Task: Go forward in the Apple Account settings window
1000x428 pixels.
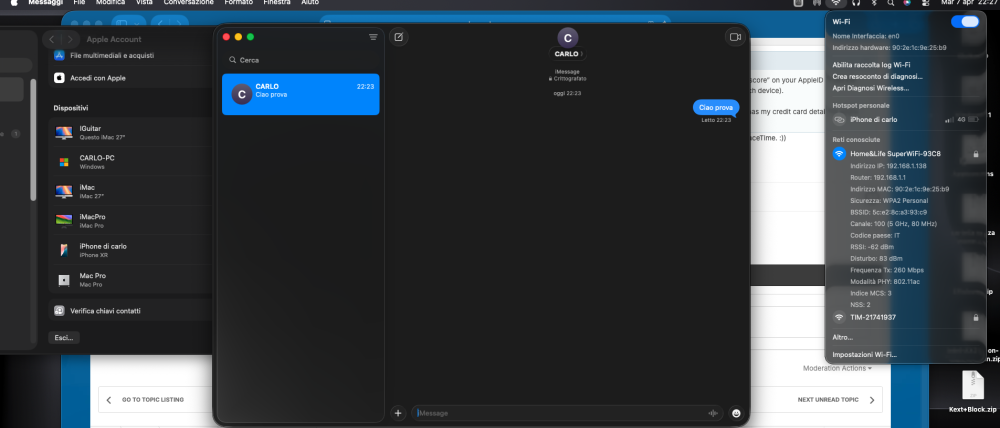Action: (x=70, y=40)
